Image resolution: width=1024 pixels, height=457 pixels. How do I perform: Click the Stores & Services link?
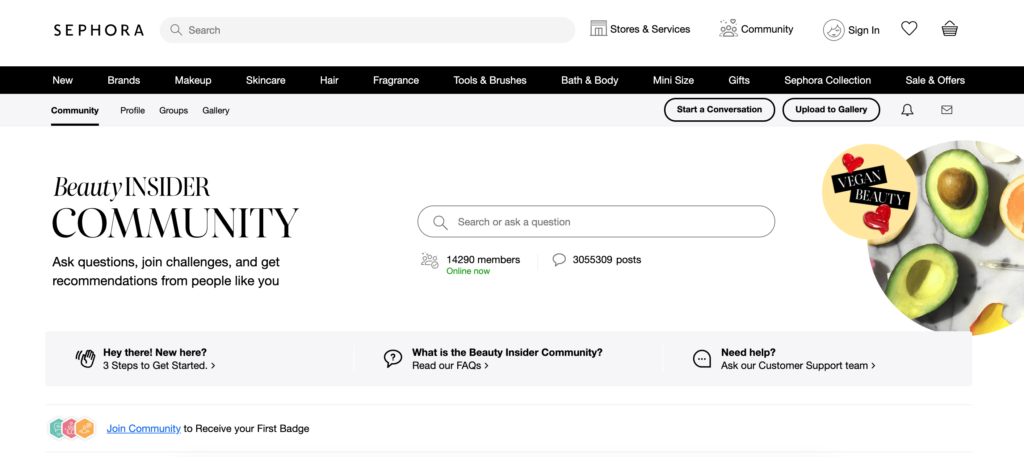tap(650, 29)
